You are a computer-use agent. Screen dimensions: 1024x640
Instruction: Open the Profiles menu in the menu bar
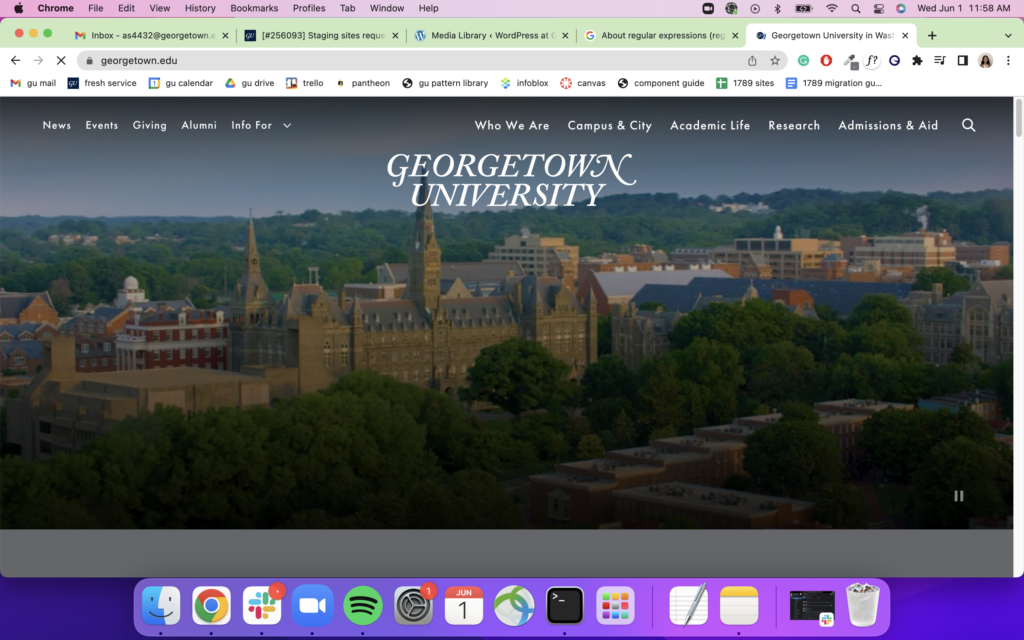point(309,8)
